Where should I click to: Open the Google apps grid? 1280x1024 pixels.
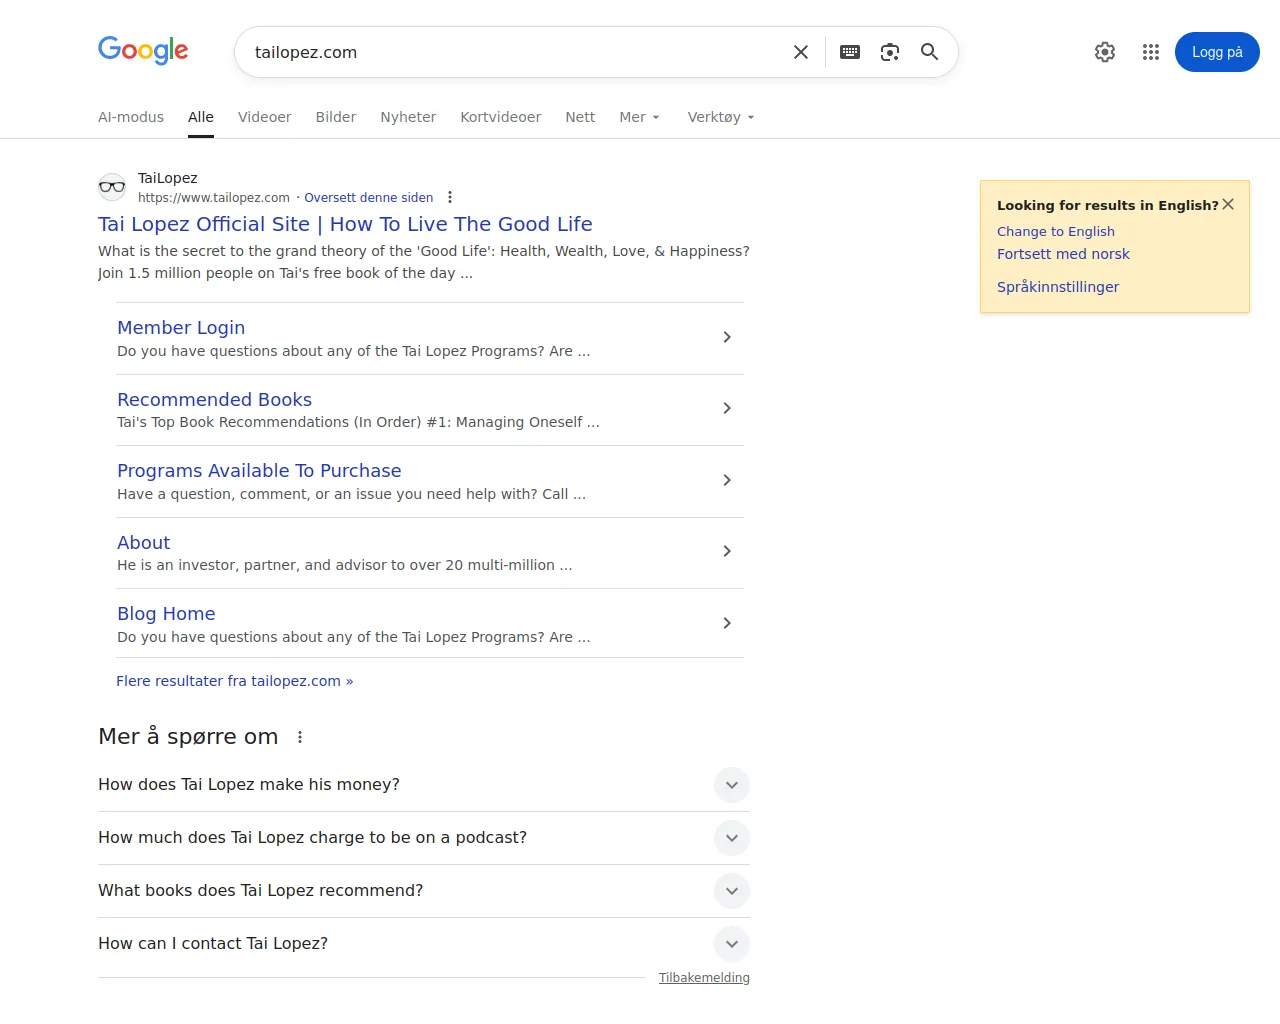[1151, 52]
